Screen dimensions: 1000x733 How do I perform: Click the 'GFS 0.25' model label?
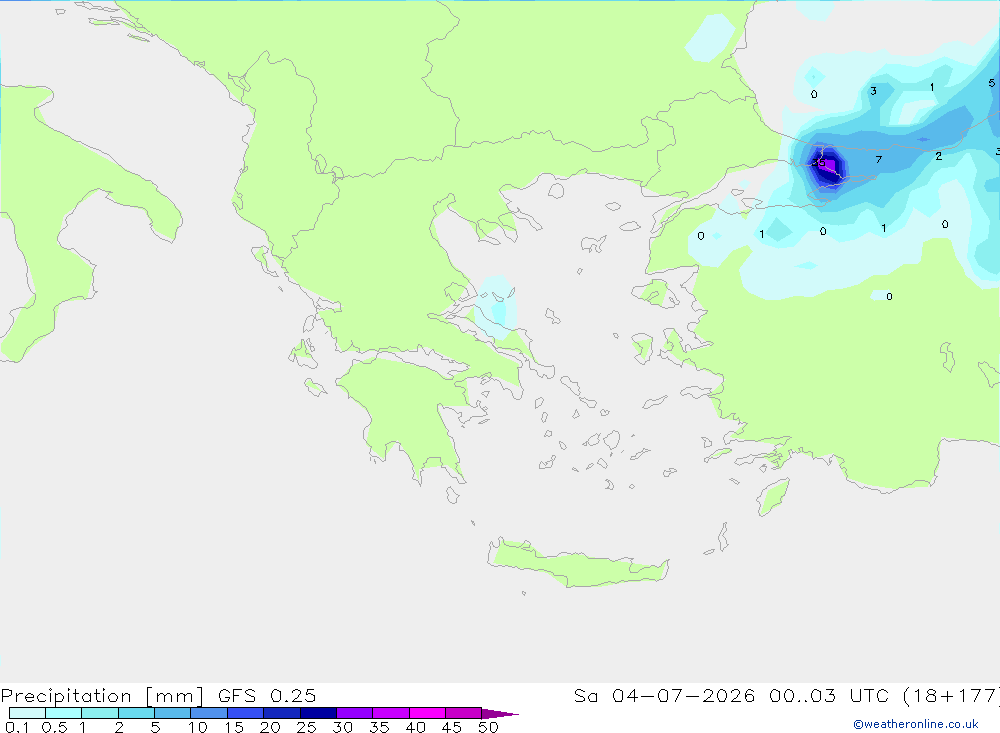tap(267, 695)
